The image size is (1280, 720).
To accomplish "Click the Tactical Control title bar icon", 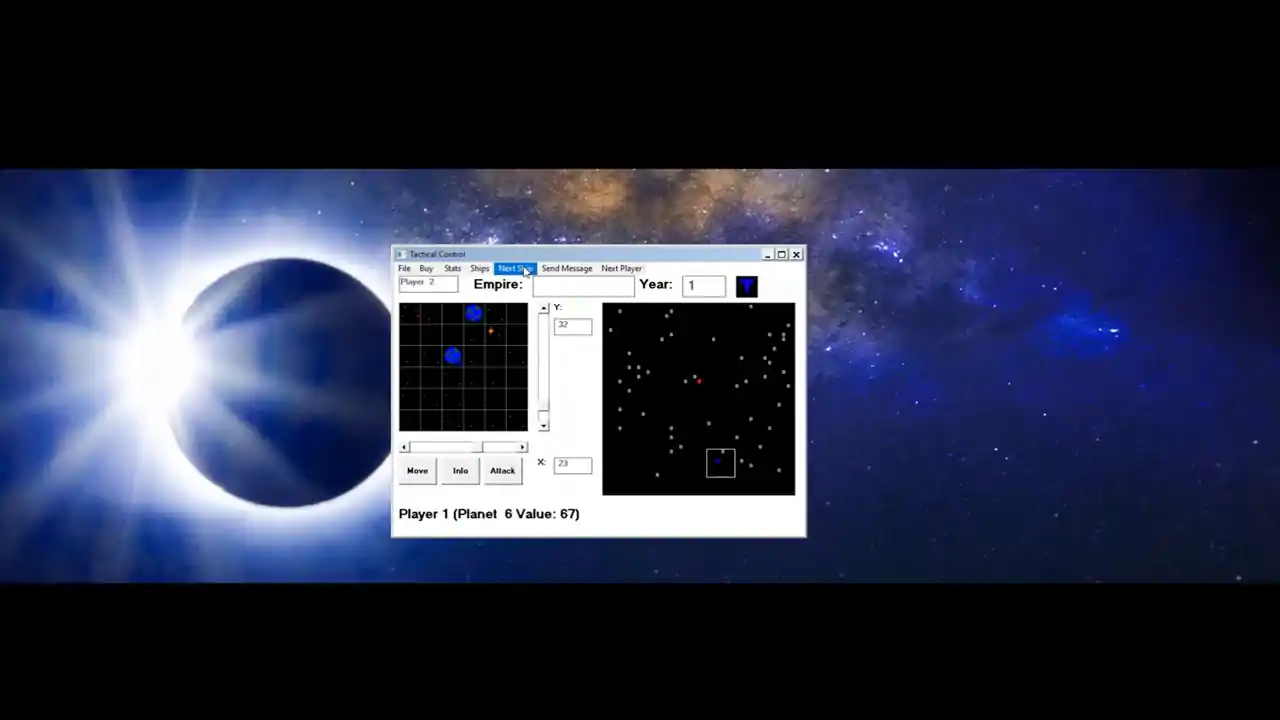I will [x=402, y=254].
